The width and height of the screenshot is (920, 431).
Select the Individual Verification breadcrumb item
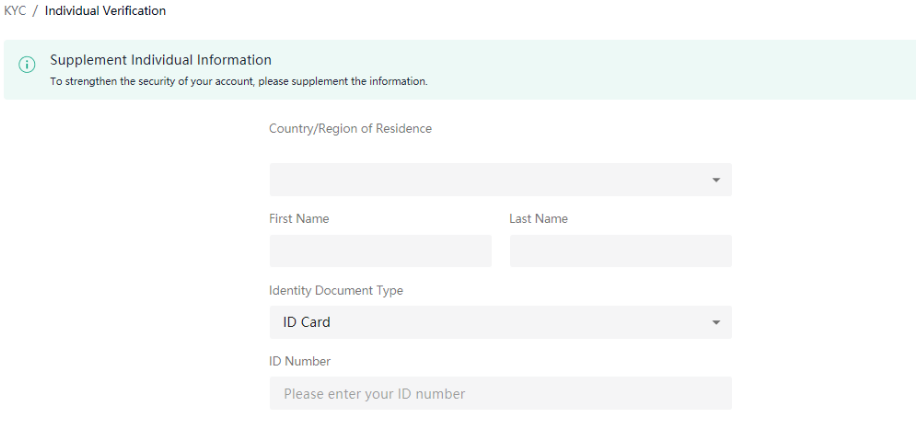tap(105, 11)
